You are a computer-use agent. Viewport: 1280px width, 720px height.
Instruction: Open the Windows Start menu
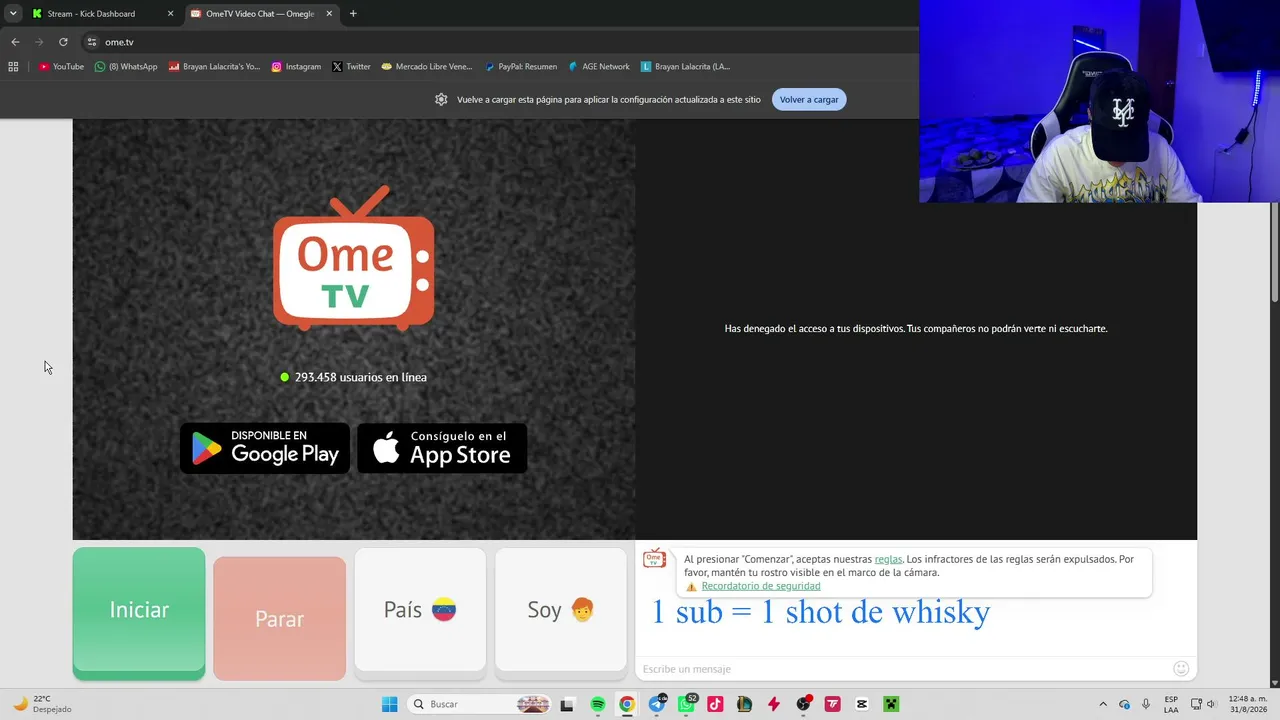point(389,704)
